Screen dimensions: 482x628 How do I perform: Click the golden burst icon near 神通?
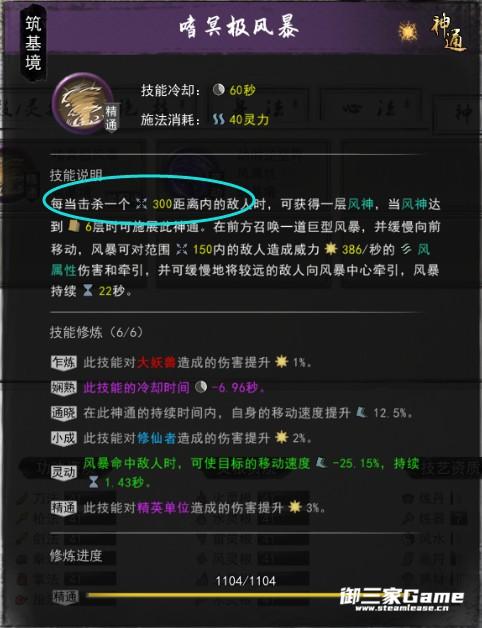407,32
